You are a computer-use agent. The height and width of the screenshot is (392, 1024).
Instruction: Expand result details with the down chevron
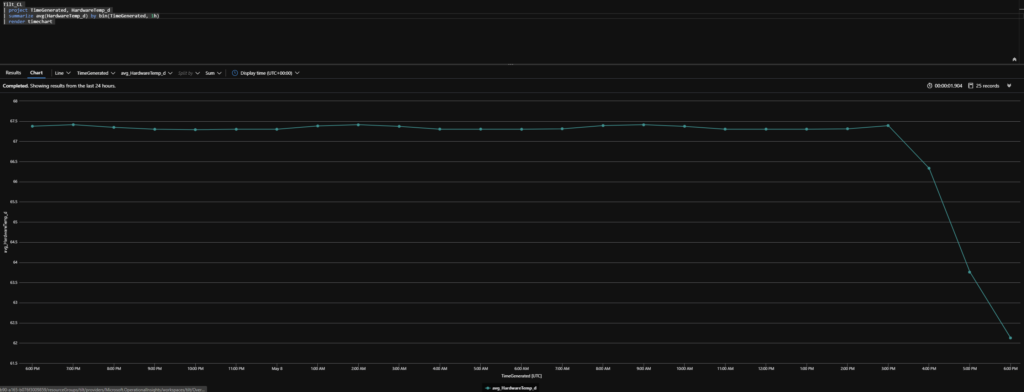point(1009,86)
